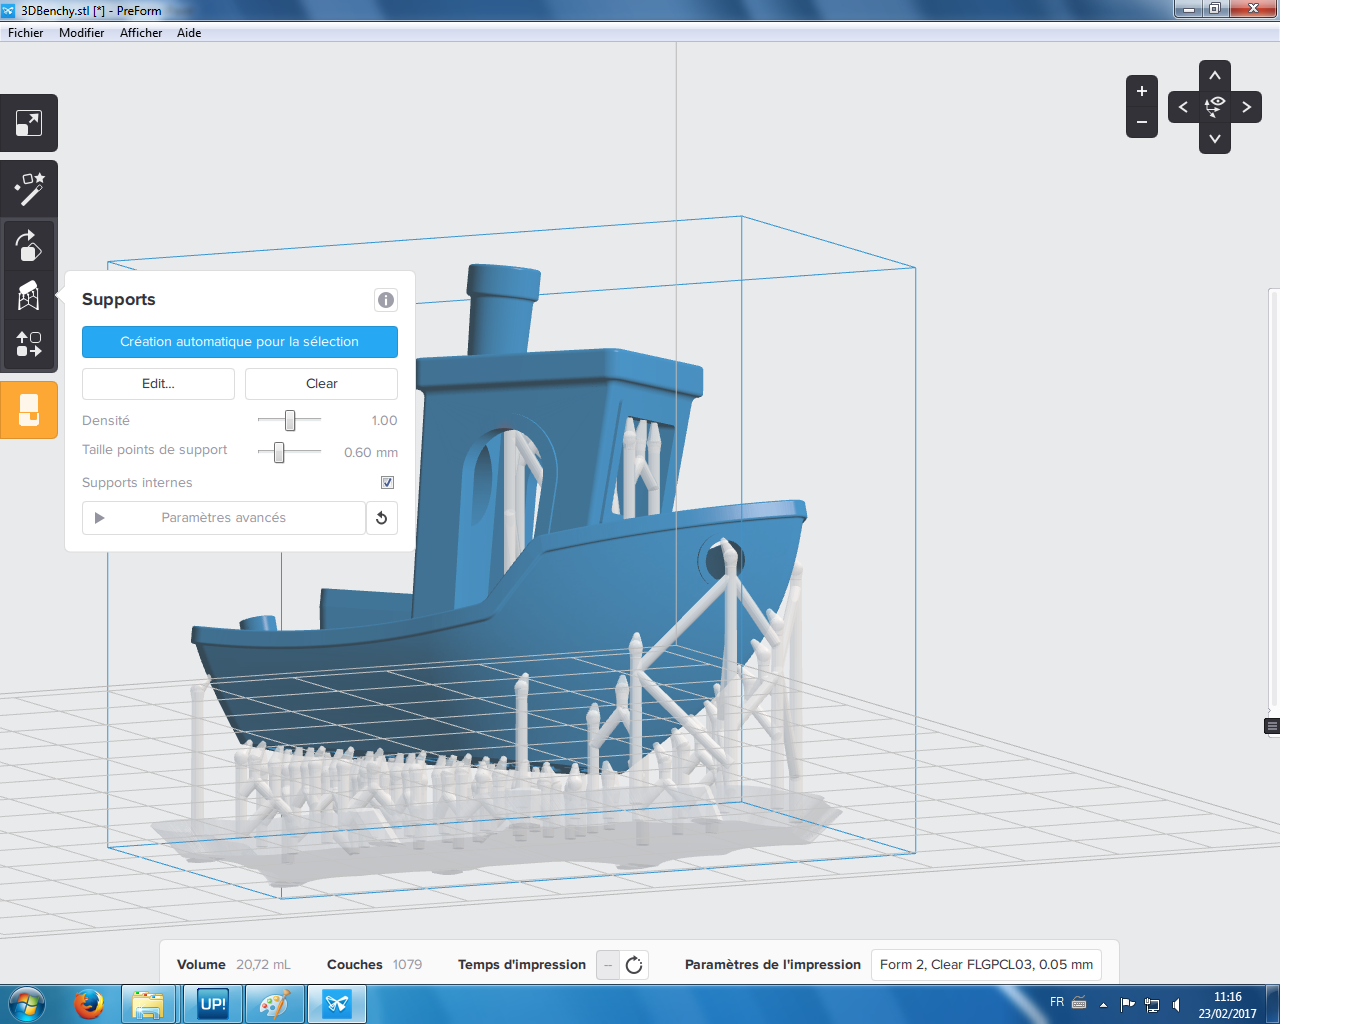This screenshot has height=1024, width=1345.
Task: Open the UP! application in the taskbar
Action: point(213,1004)
